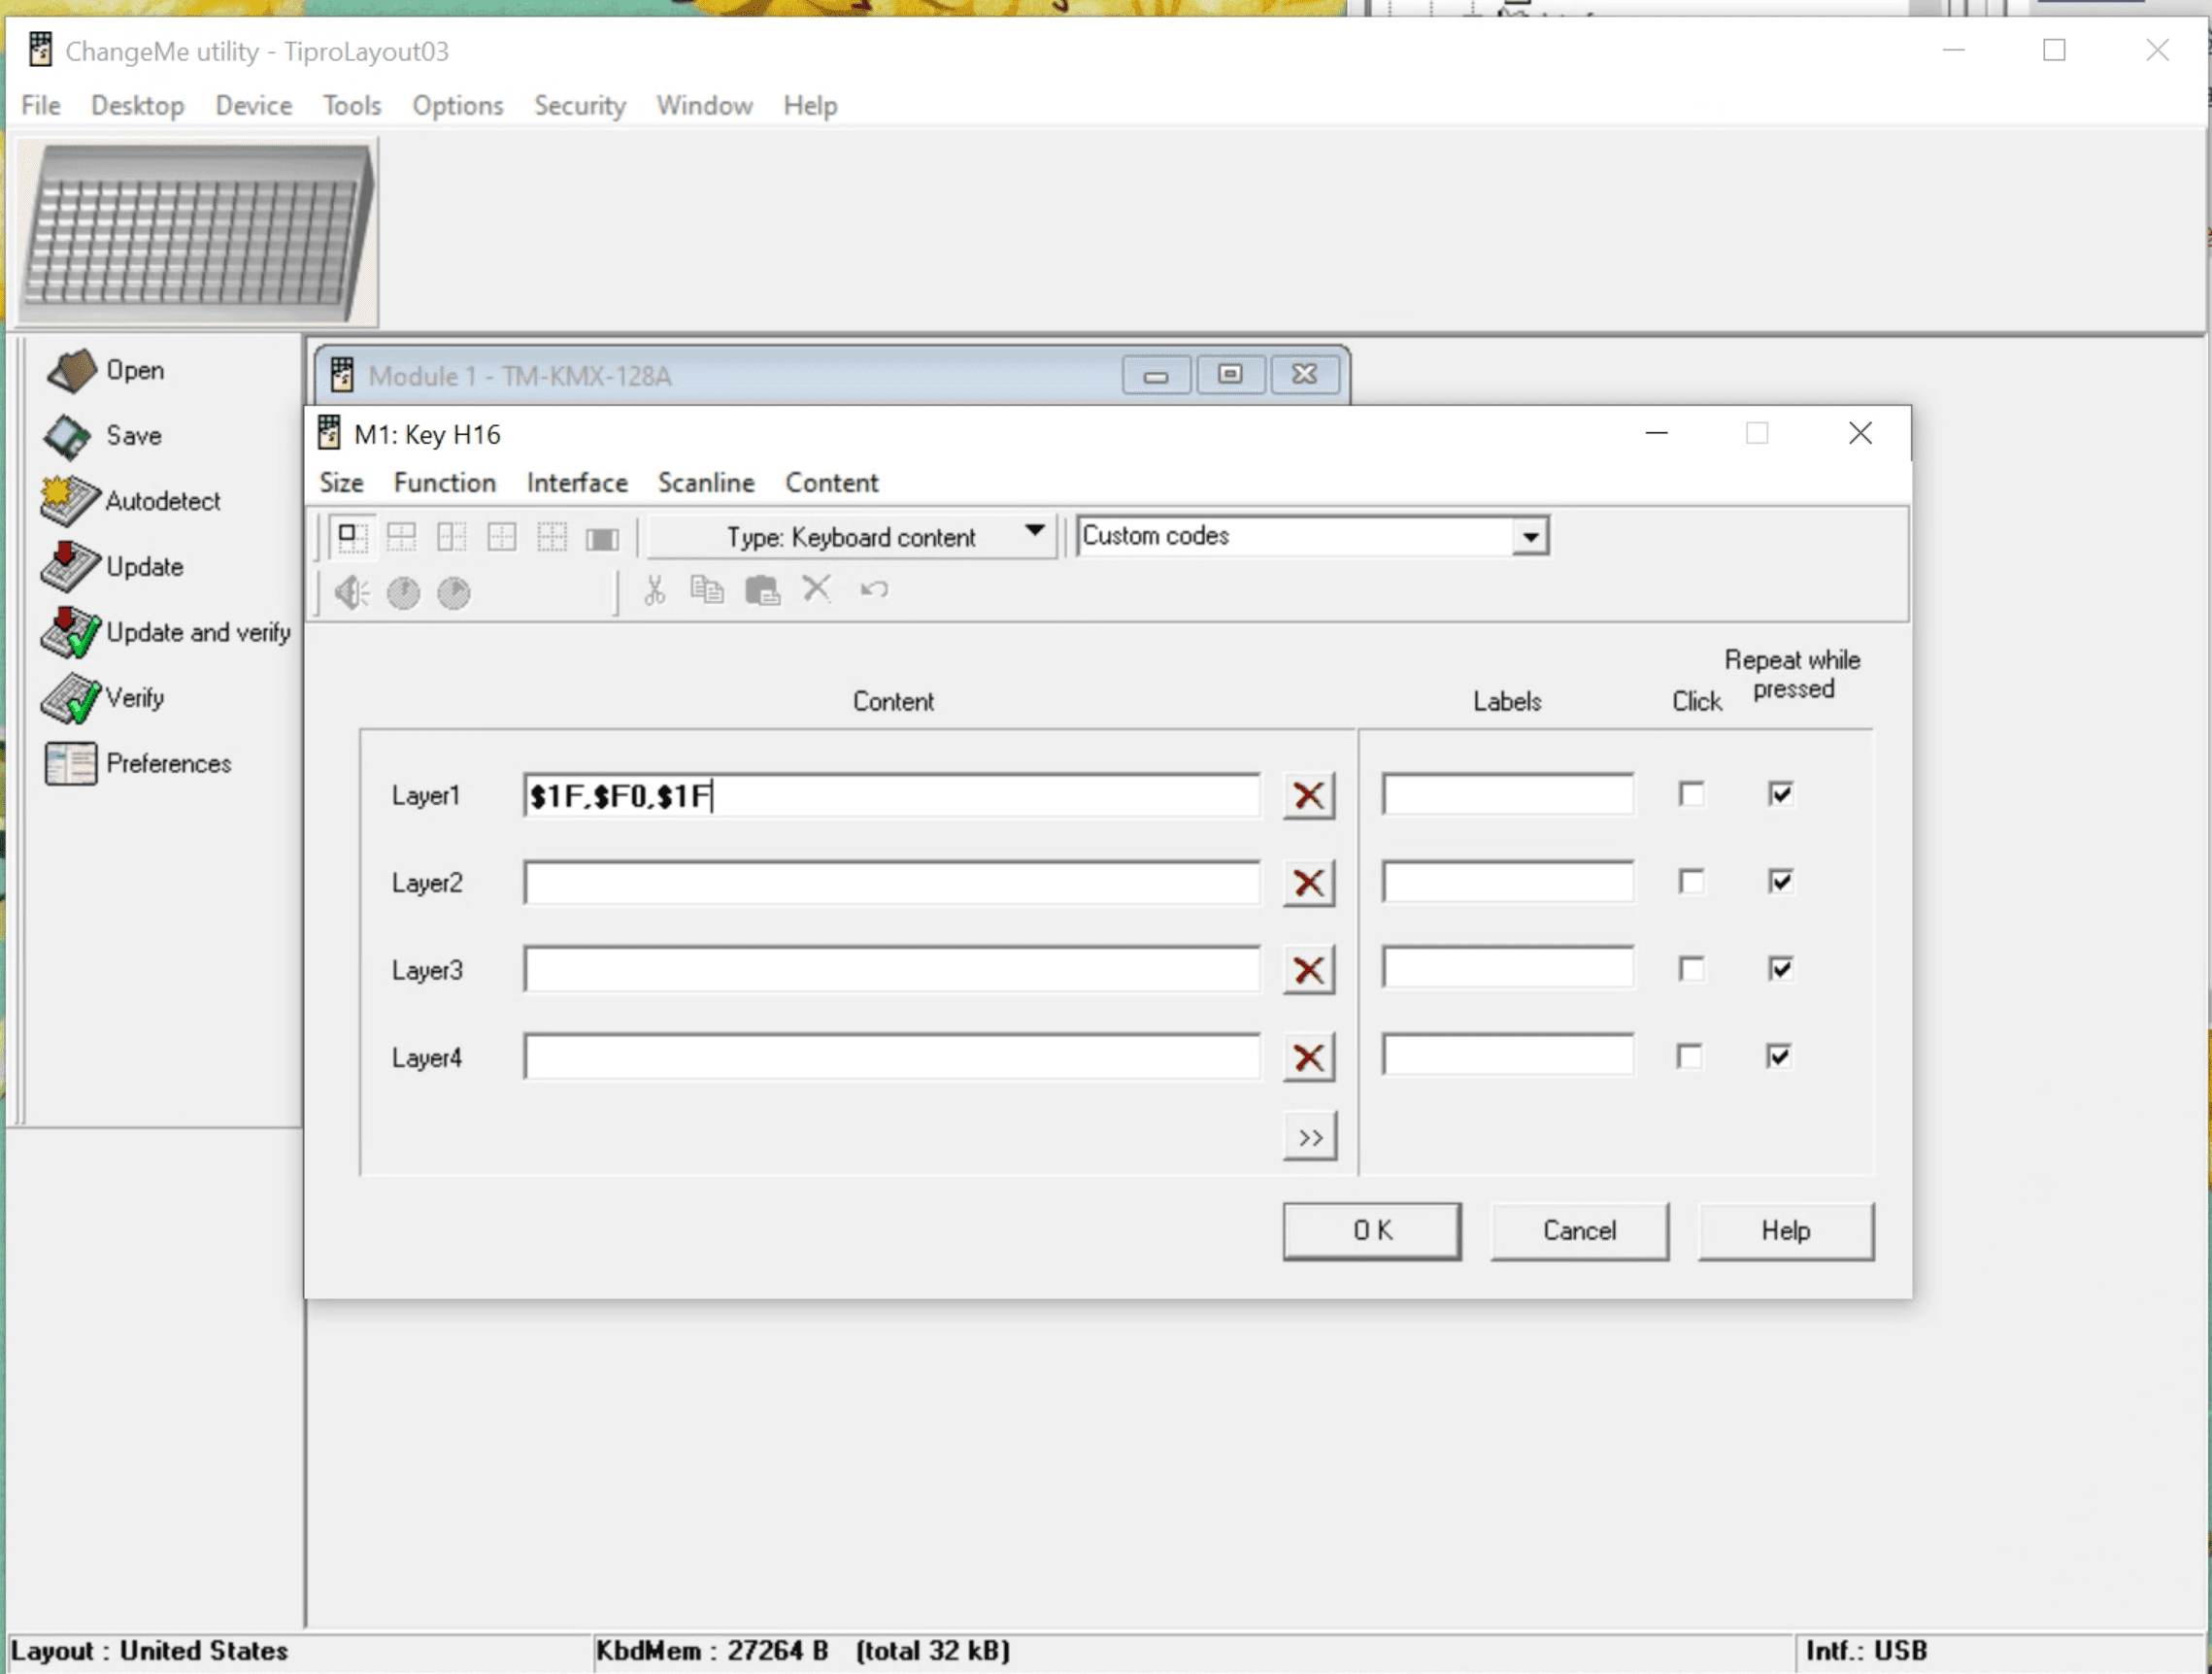Viewport: 2212px width, 1674px height.
Task: Click the OK button
Action: pos(1371,1230)
